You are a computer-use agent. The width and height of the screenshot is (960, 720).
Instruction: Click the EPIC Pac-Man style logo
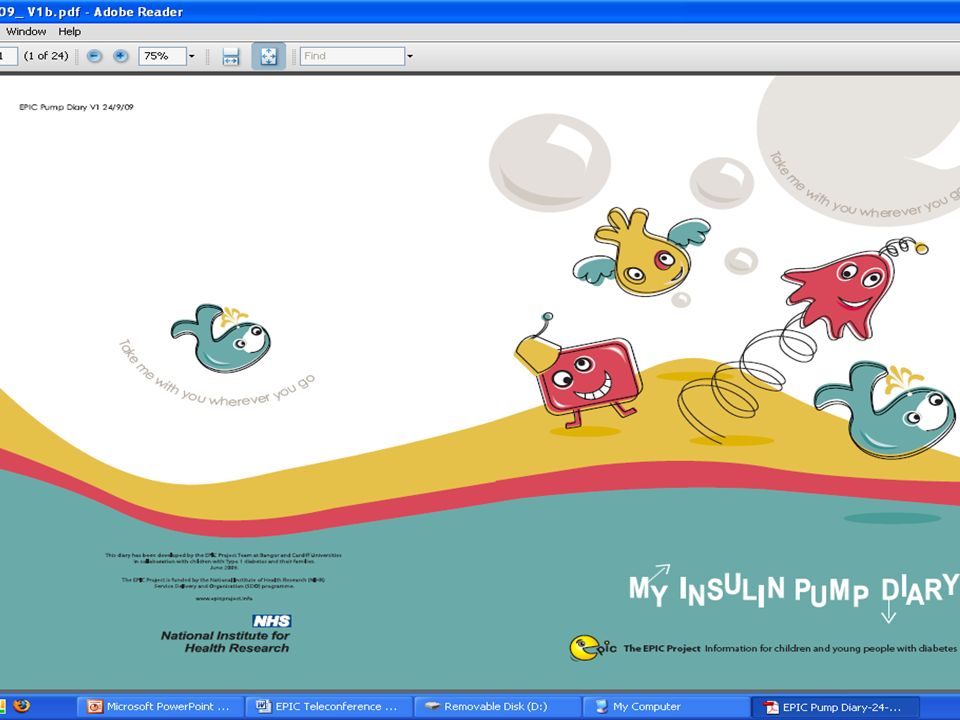[x=592, y=648]
